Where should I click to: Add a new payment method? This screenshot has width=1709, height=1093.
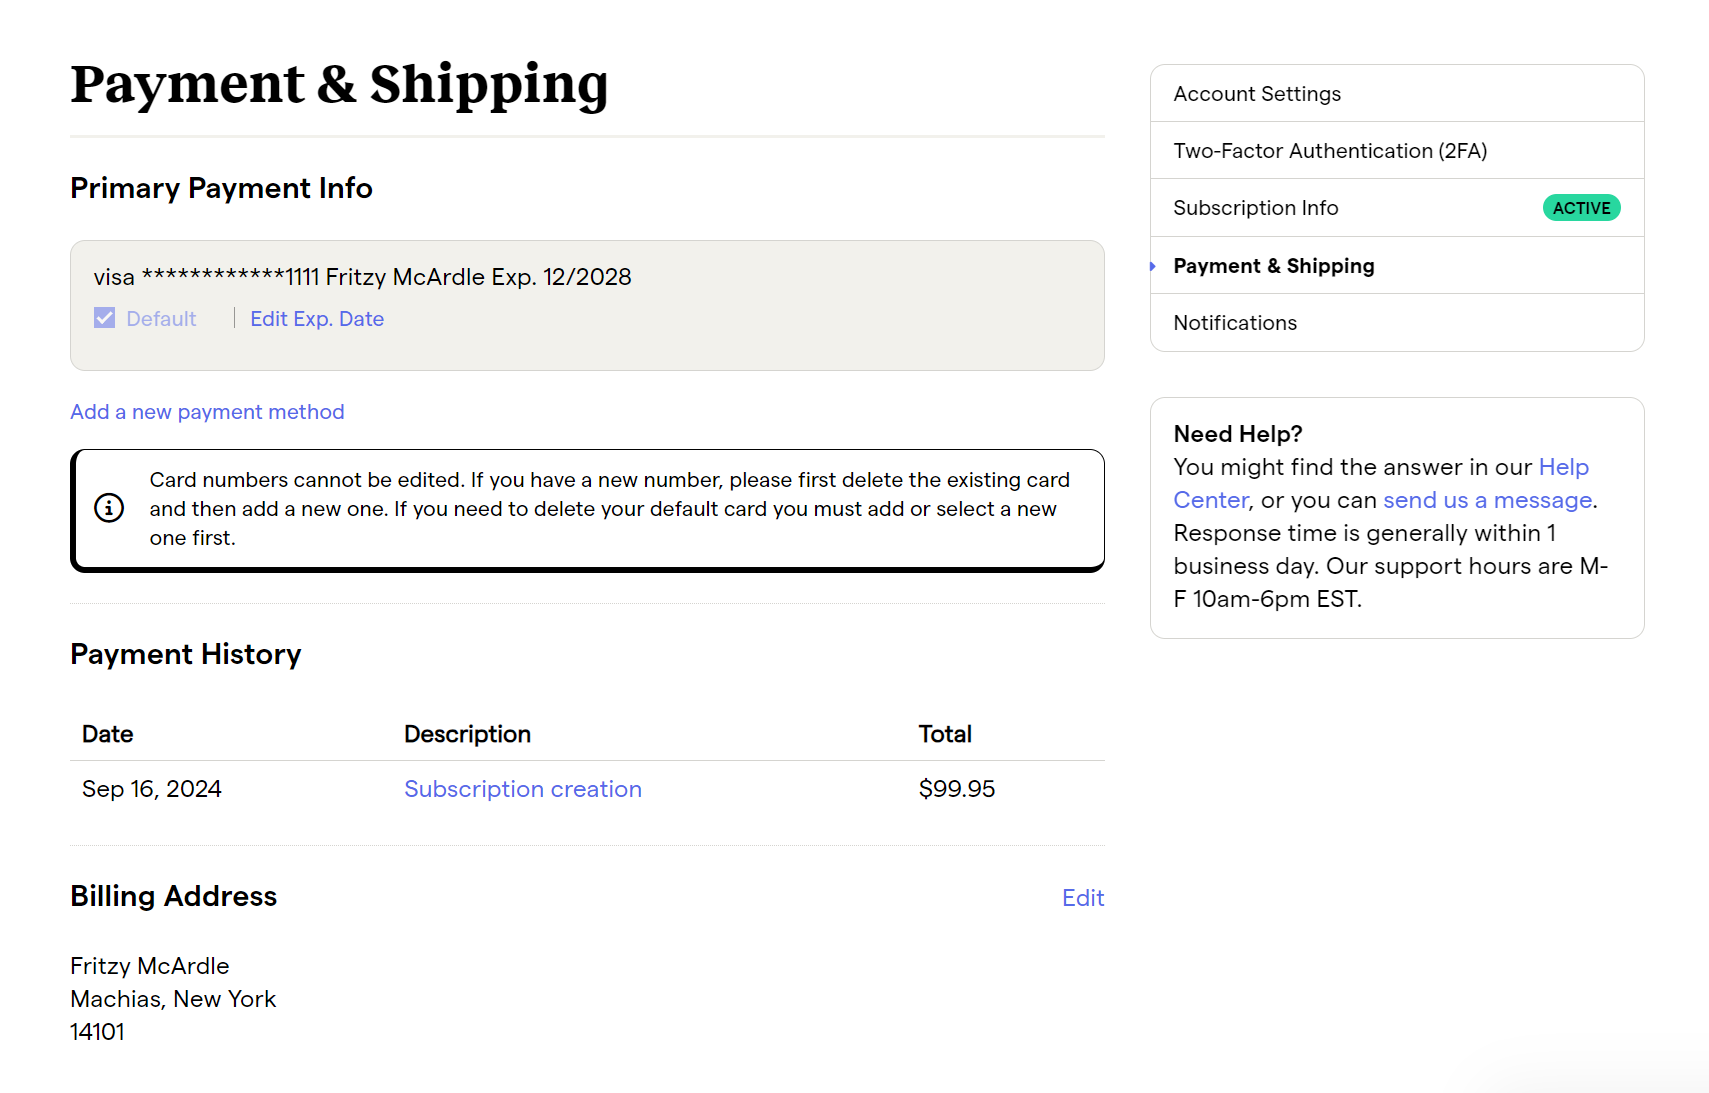click(207, 412)
